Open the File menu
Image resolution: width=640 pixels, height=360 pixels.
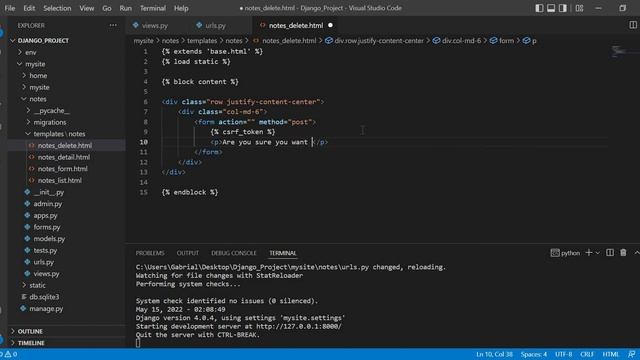(10, 8)
